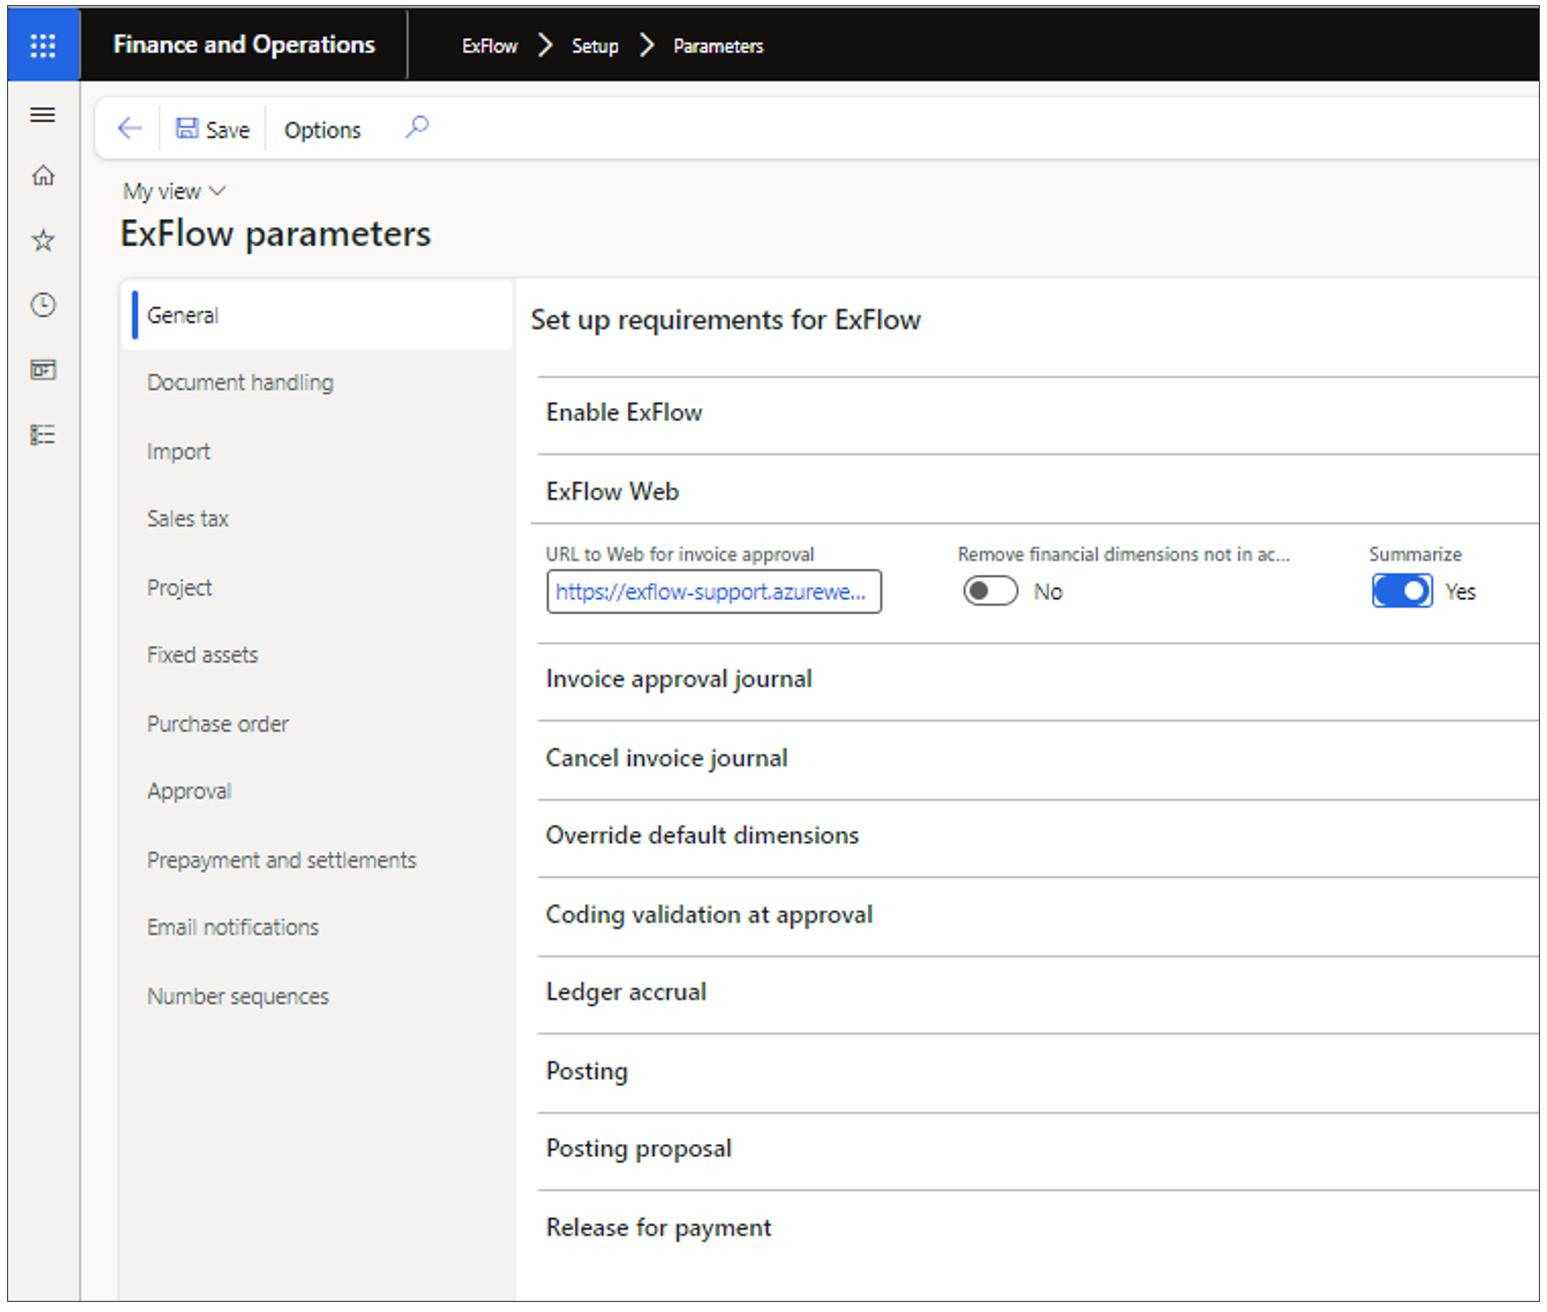Select the Purchase order tab
Screen dimensions: 1547x1312
(x=317, y=724)
